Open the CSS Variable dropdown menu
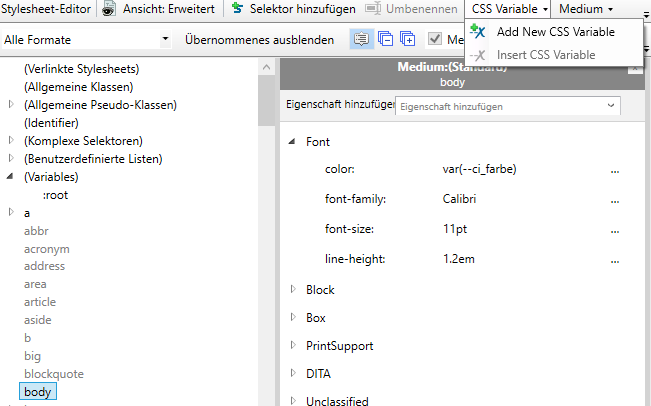 (x=509, y=9)
